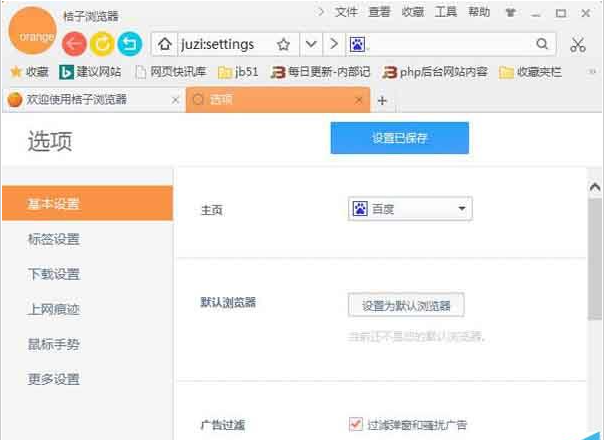Viewport: 605px width, 440px height.
Task: Open new tab with plus button
Action: 381,100
